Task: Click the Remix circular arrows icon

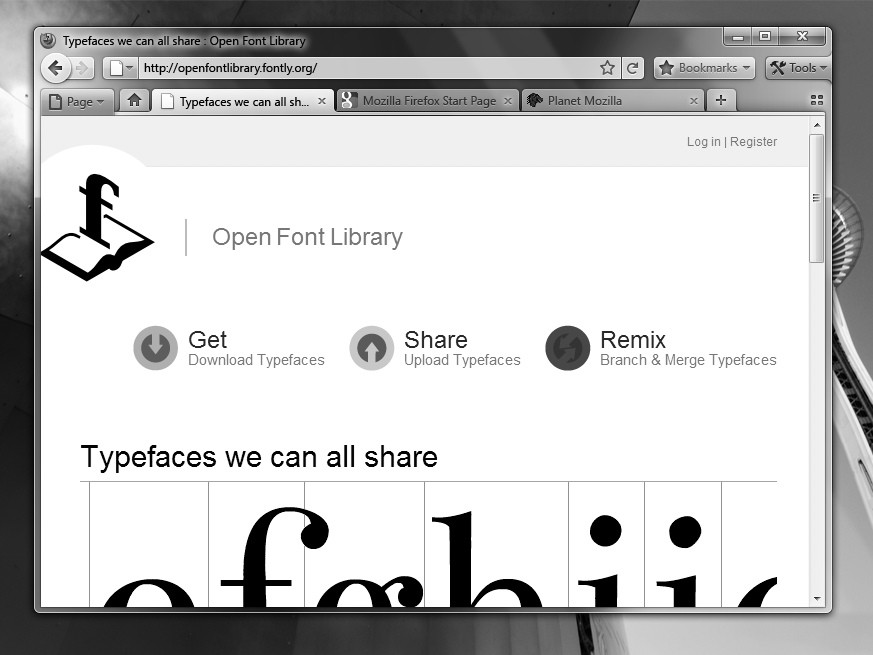Action: coord(567,348)
